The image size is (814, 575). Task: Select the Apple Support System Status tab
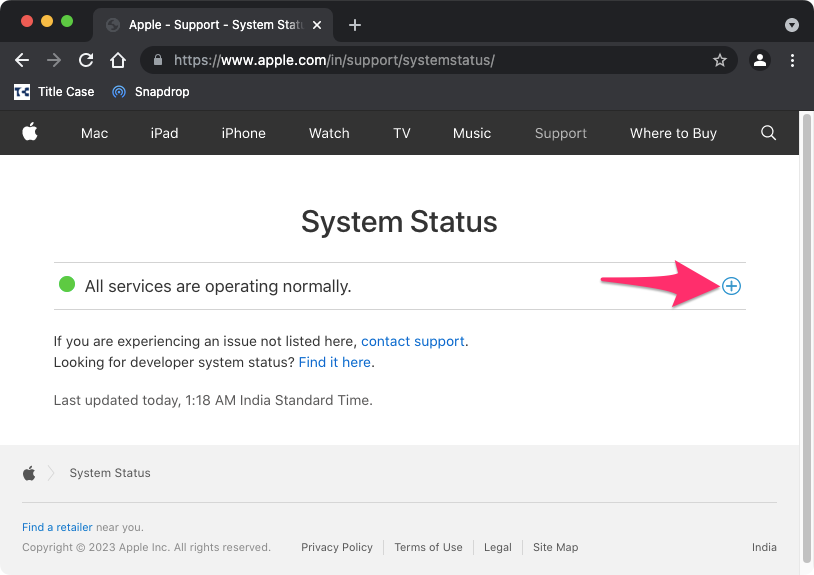213,25
